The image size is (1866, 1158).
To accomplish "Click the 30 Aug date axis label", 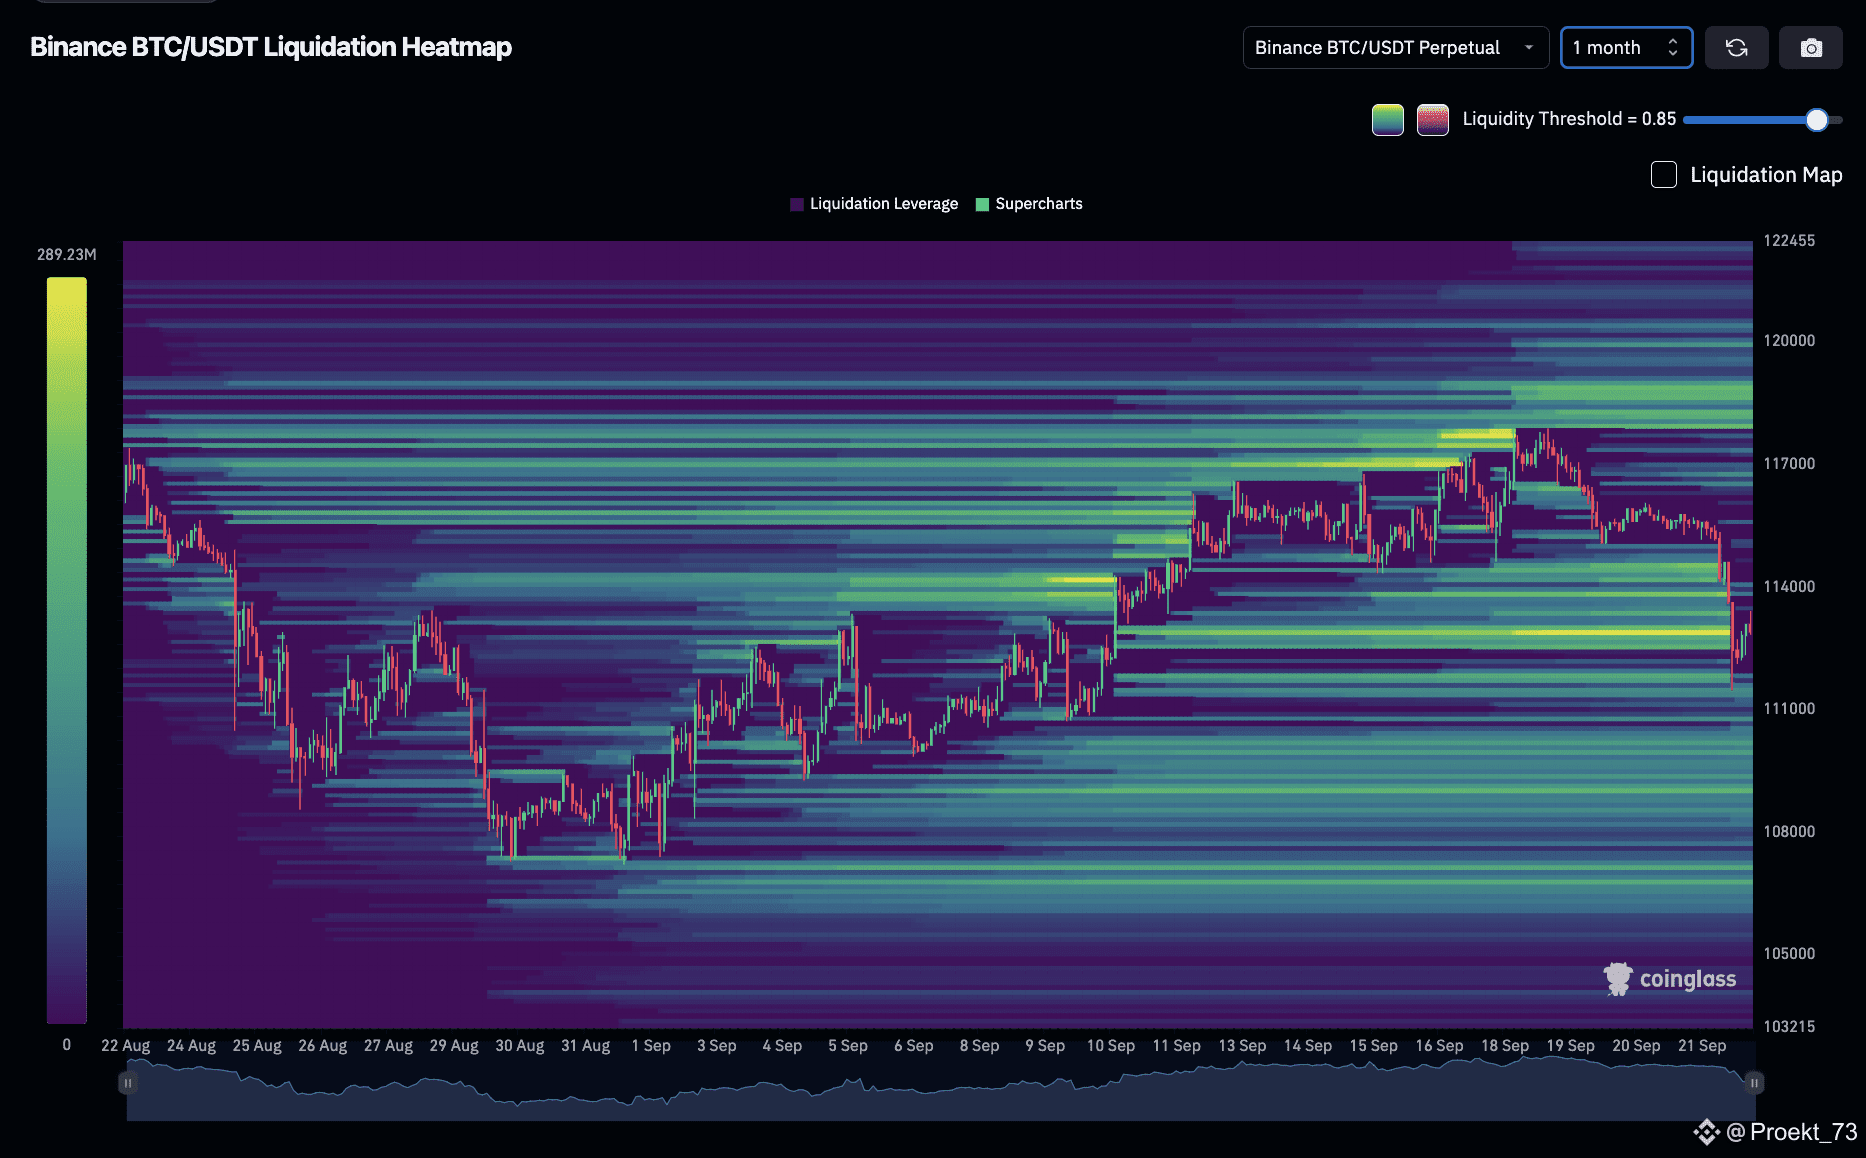I will click(x=520, y=1046).
